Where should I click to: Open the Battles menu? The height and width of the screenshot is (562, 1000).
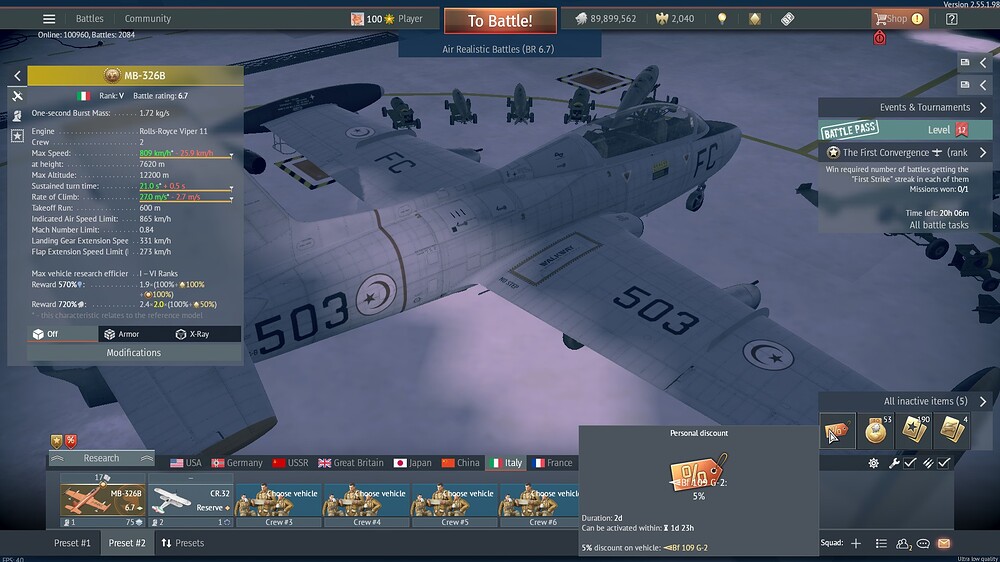coord(89,18)
